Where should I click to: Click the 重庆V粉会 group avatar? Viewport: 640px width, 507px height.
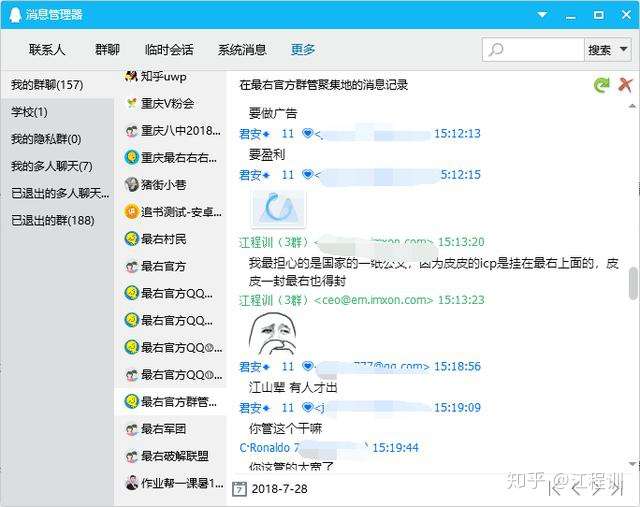(131, 103)
